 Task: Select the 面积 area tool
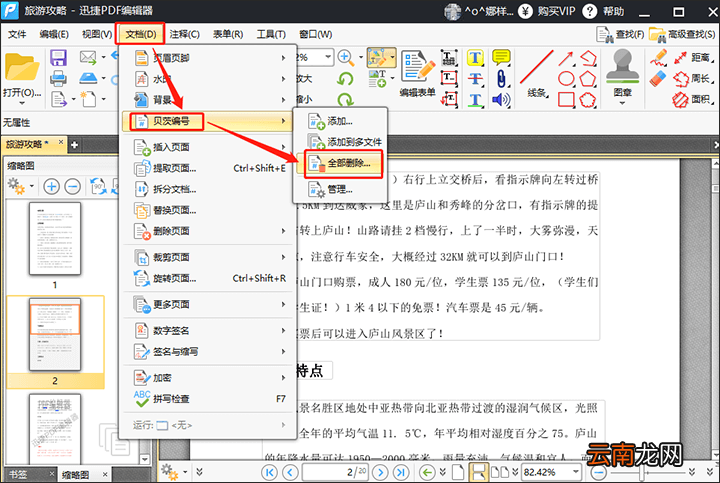coord(693,99)
